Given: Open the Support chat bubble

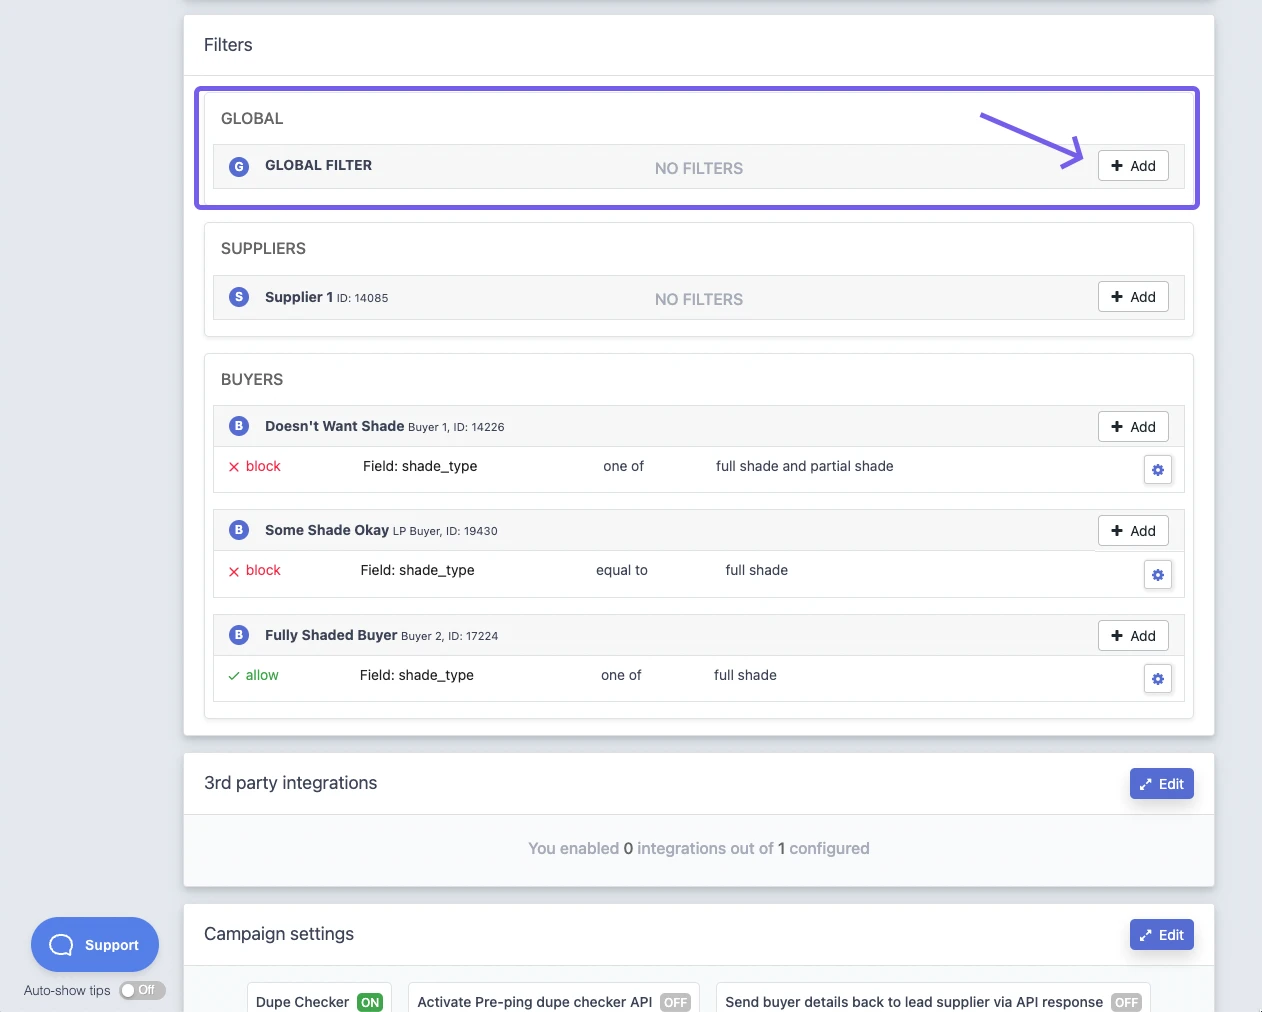Looking at the screenshot, I should [x=95, y=944].
